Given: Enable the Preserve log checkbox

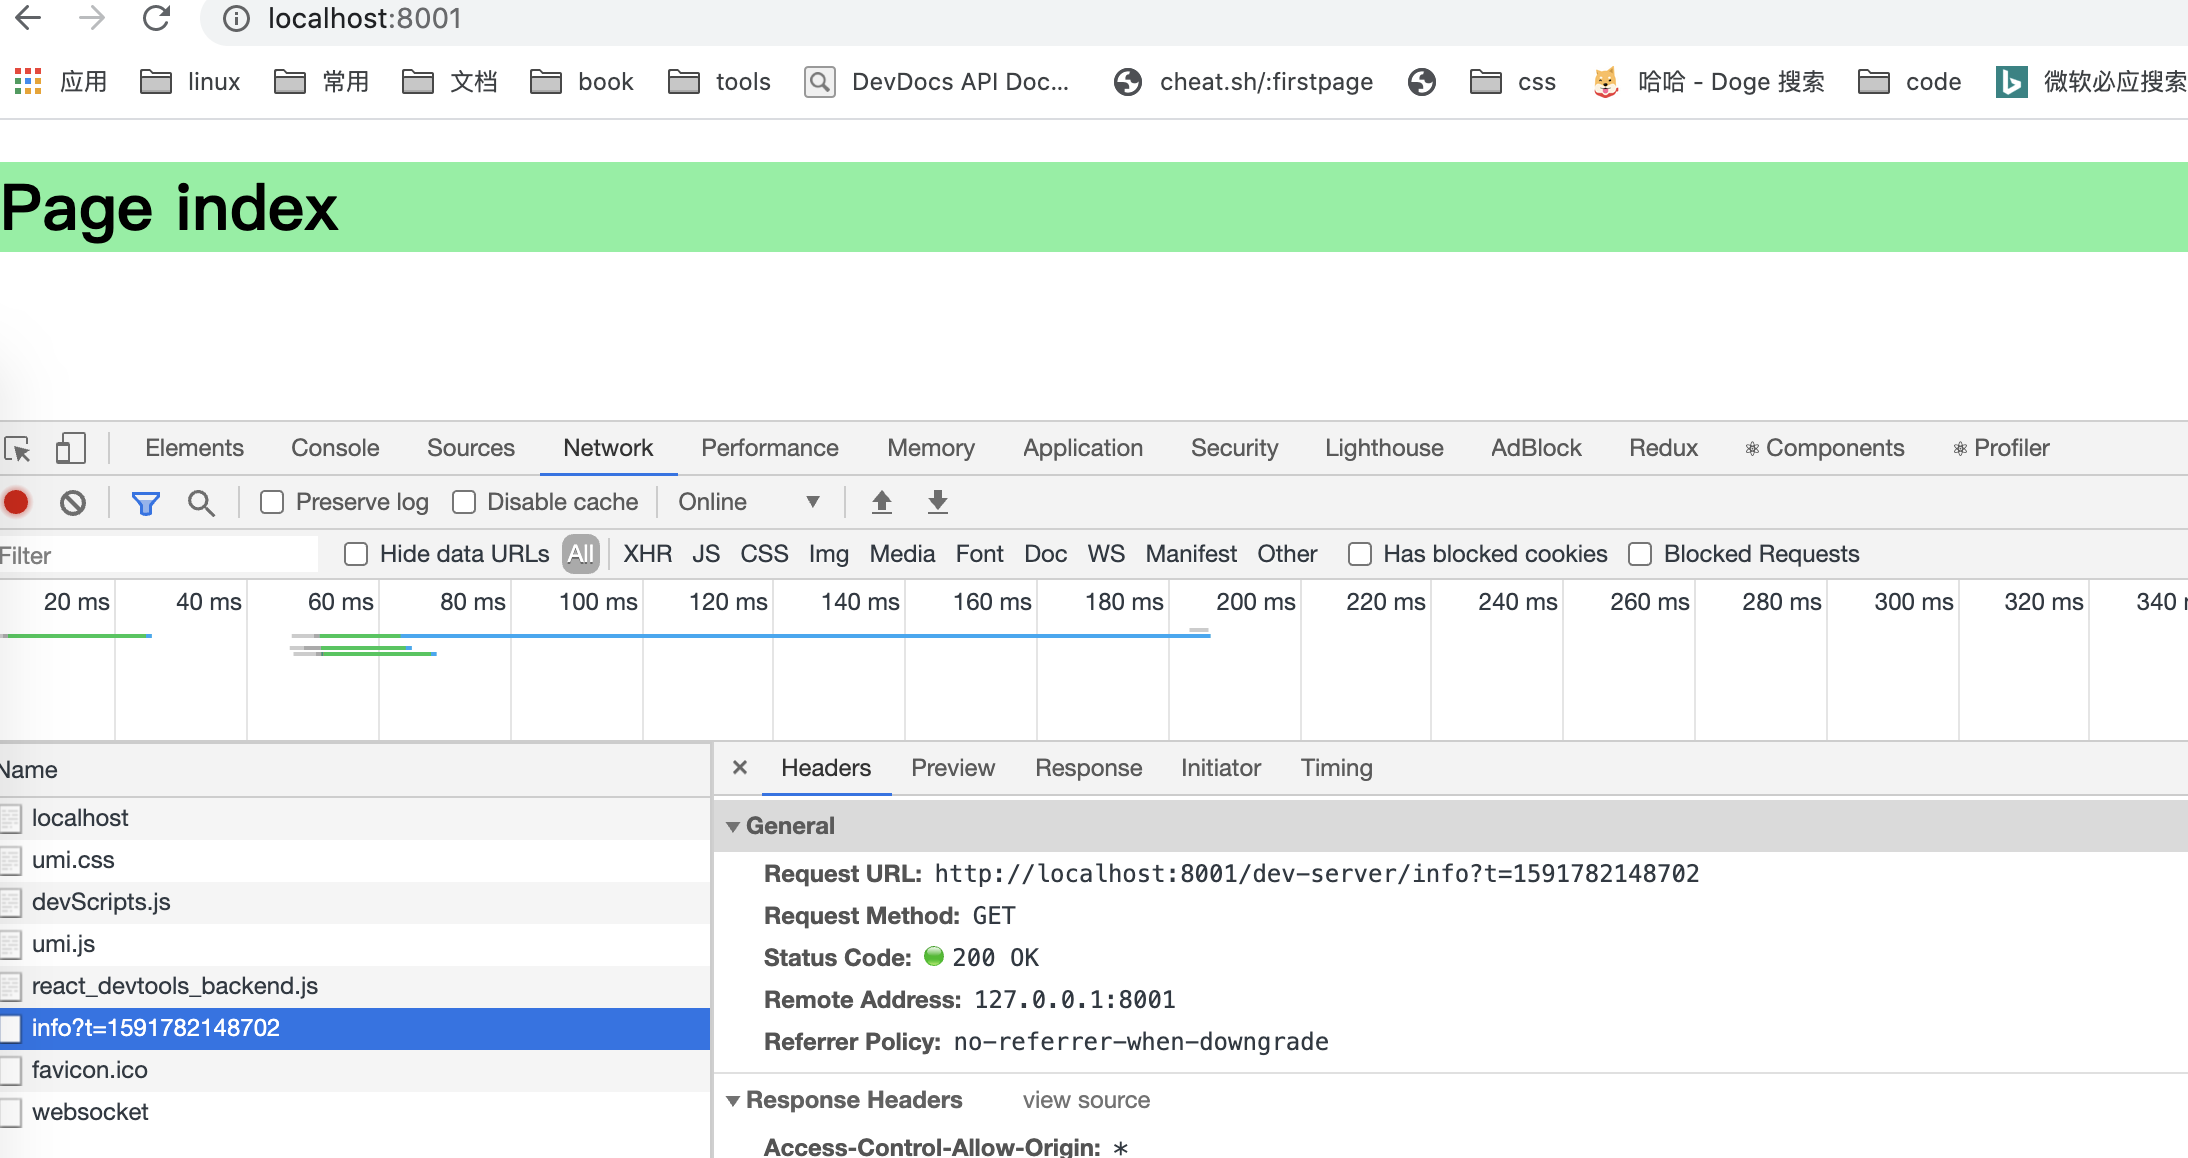Looking at the screenshot, I should coord(270,502).
